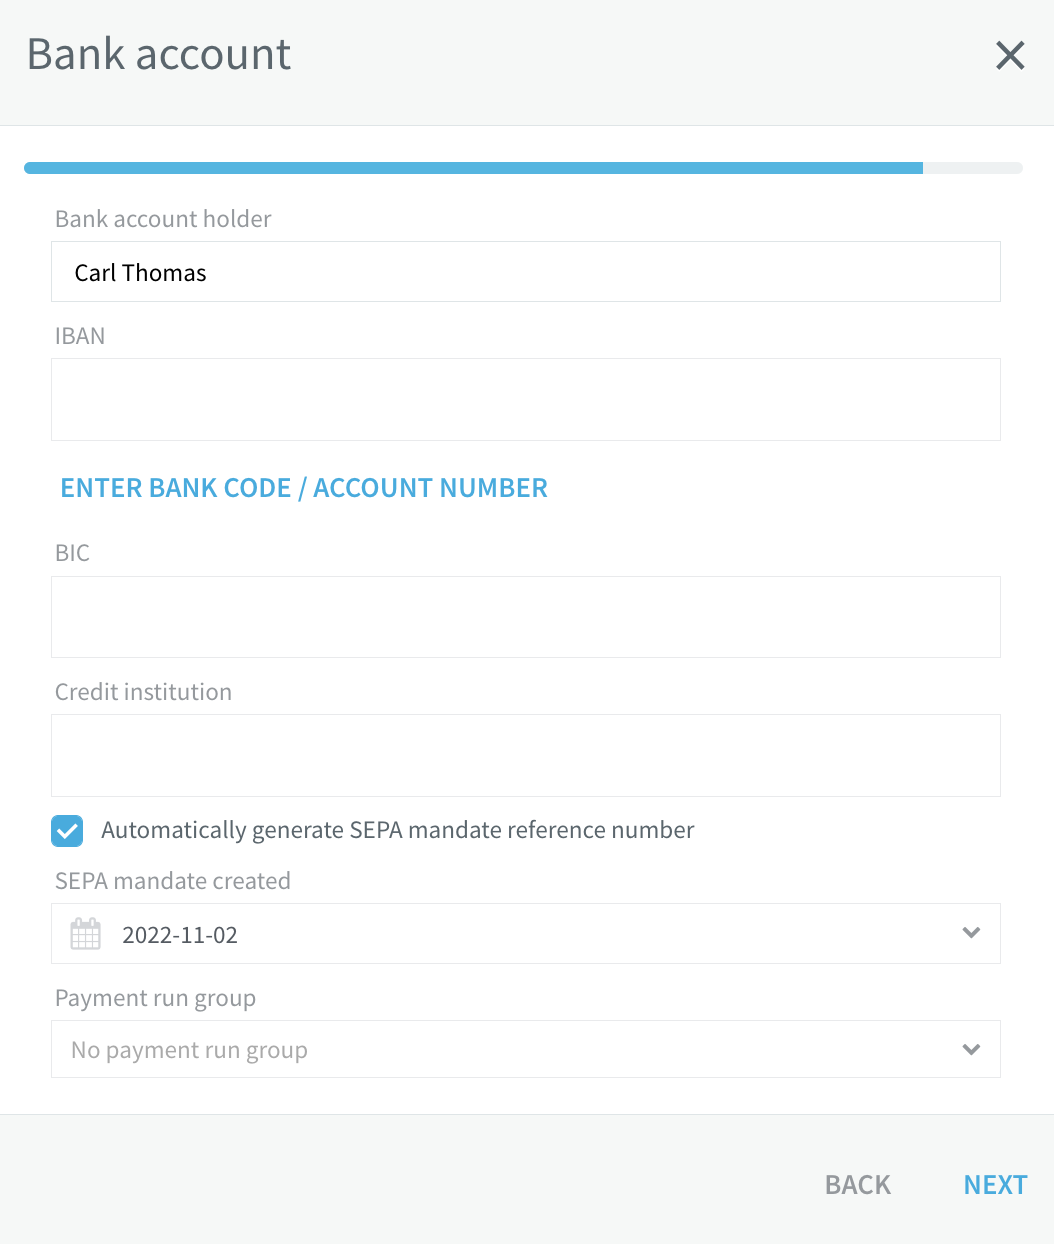Open 'Enter bank code / account number' link
The width and height of the screenshot is (1054, 1244).
304,488
